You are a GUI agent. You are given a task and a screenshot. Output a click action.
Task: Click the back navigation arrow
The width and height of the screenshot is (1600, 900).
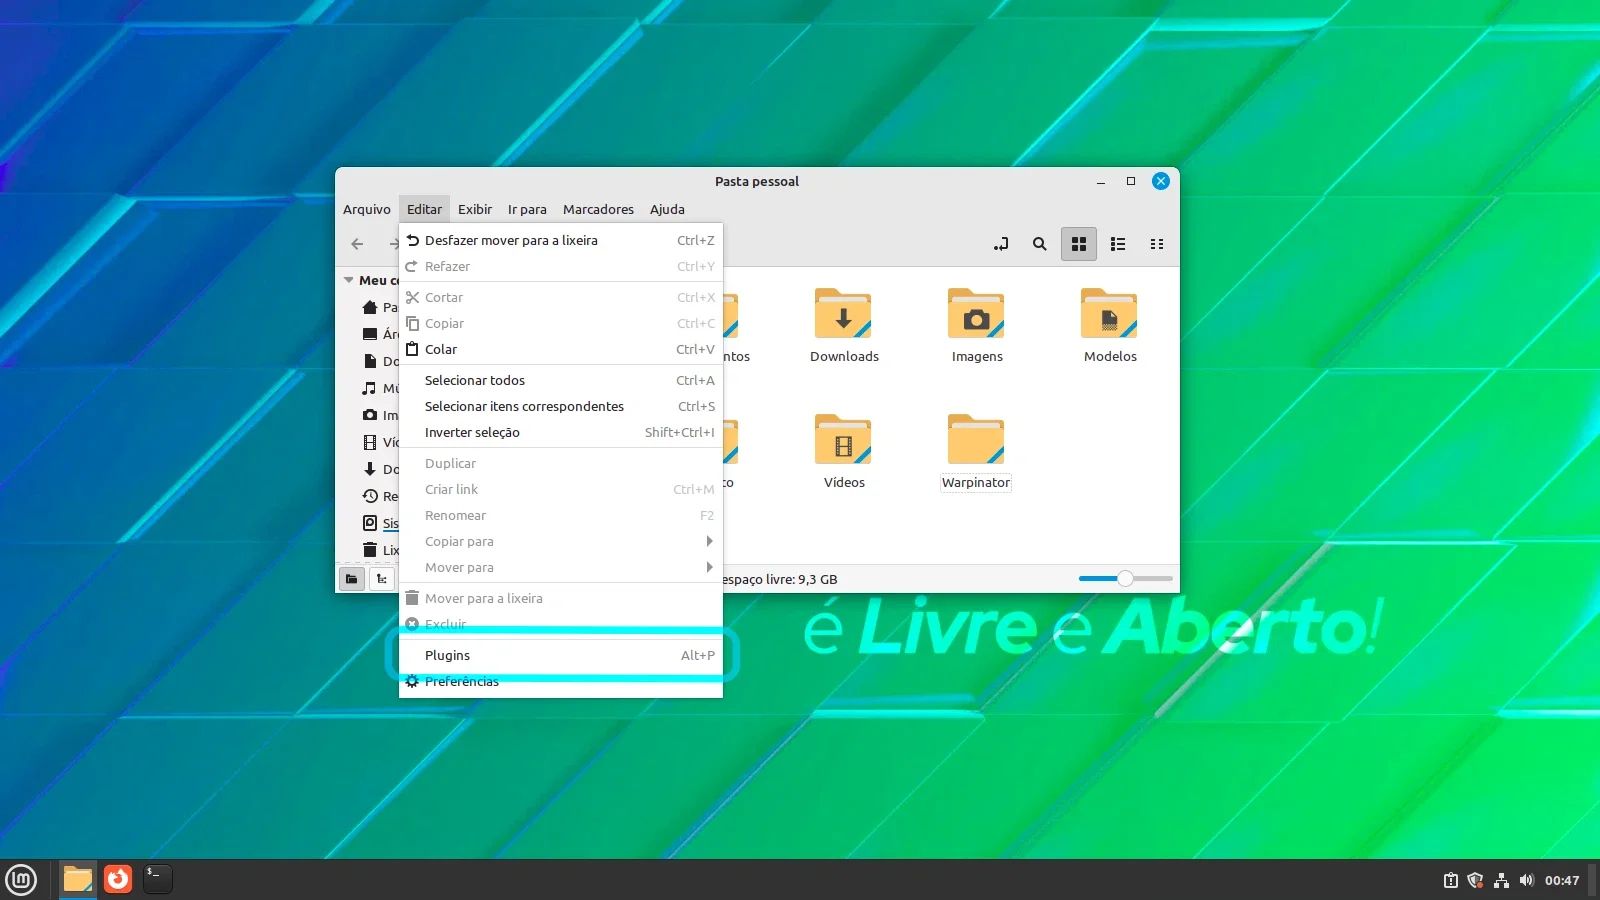click(357, 244)
